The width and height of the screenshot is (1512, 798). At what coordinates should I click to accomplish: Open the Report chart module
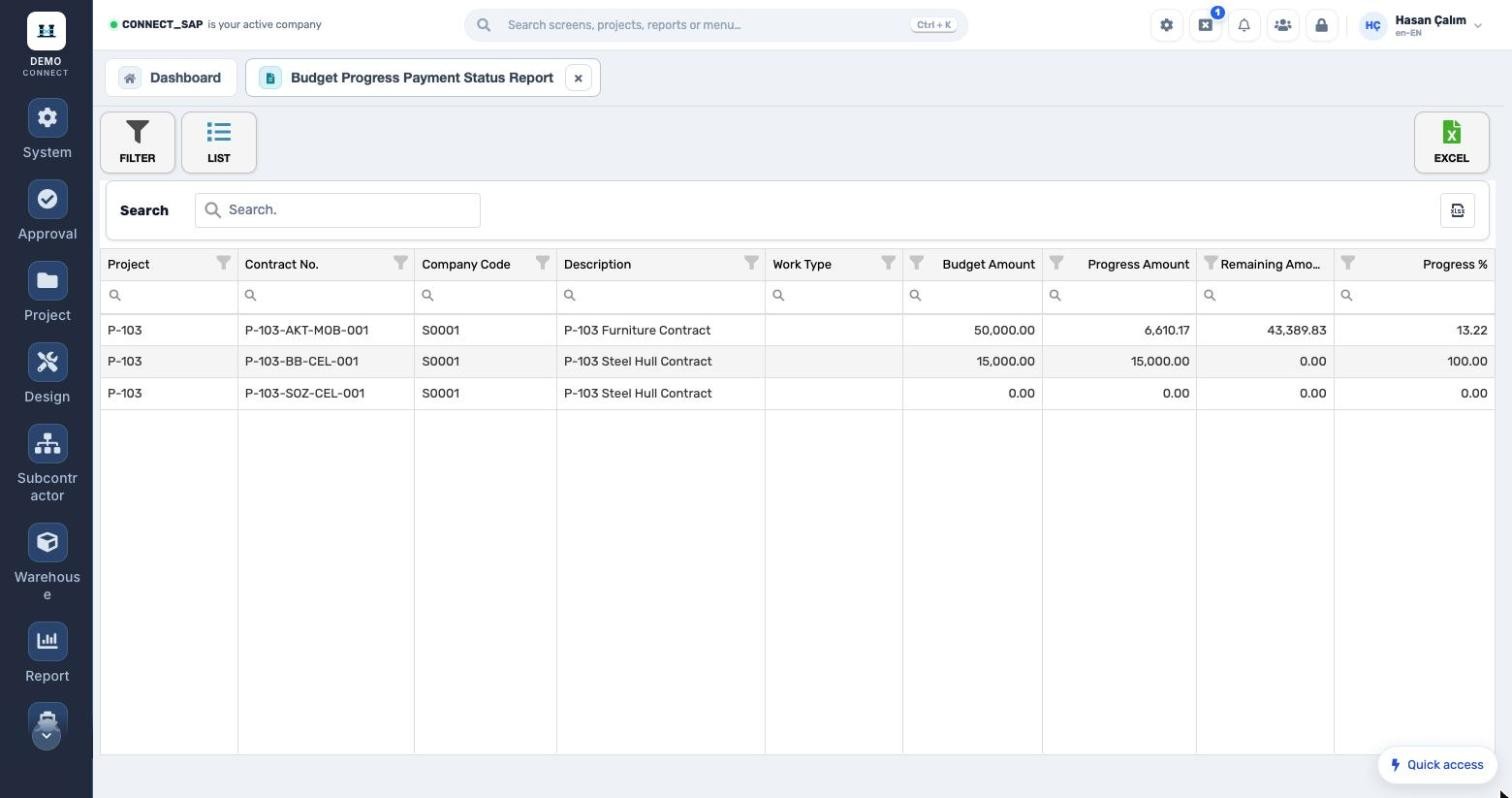click(x=47, y=653)
